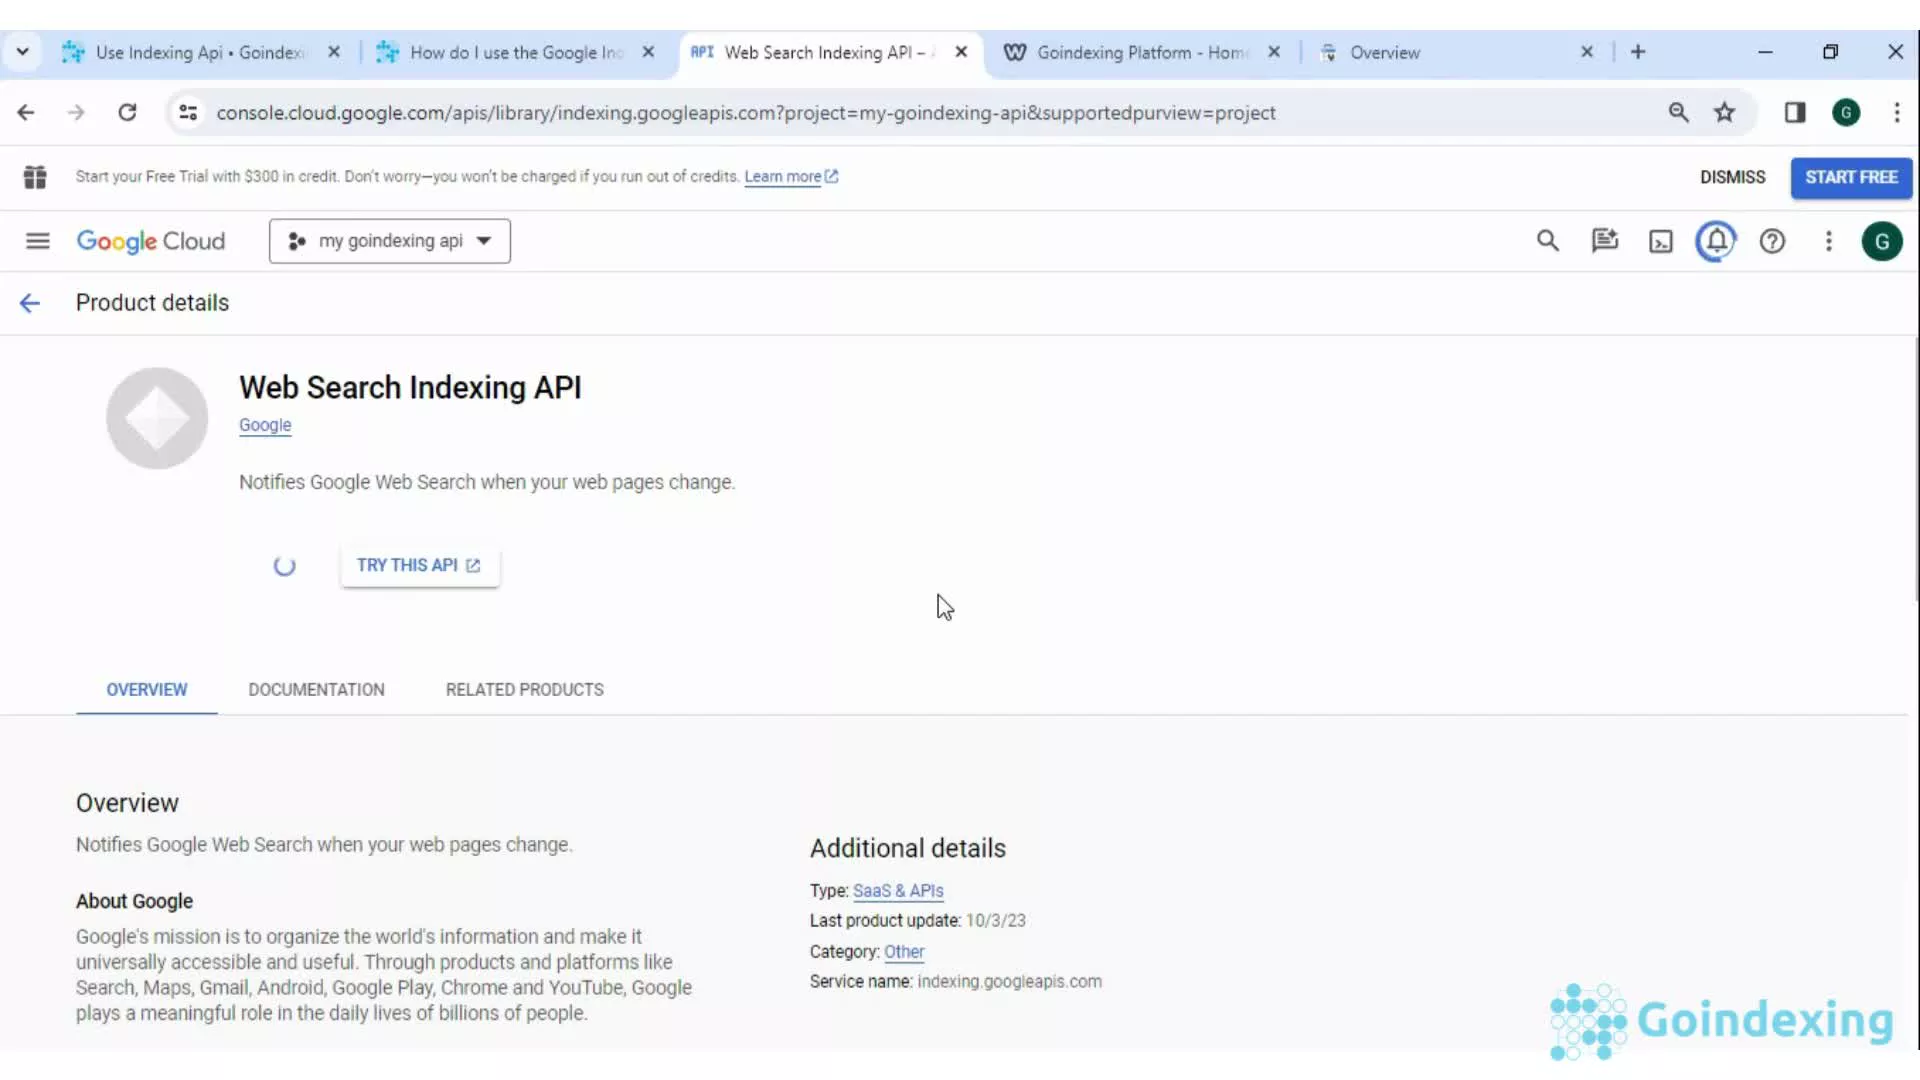This screenshot has width=1920, height=1080.
Task: Open the Cloud console settings kebab menu
Action: pyautogui.click(x=1829, y=241)
